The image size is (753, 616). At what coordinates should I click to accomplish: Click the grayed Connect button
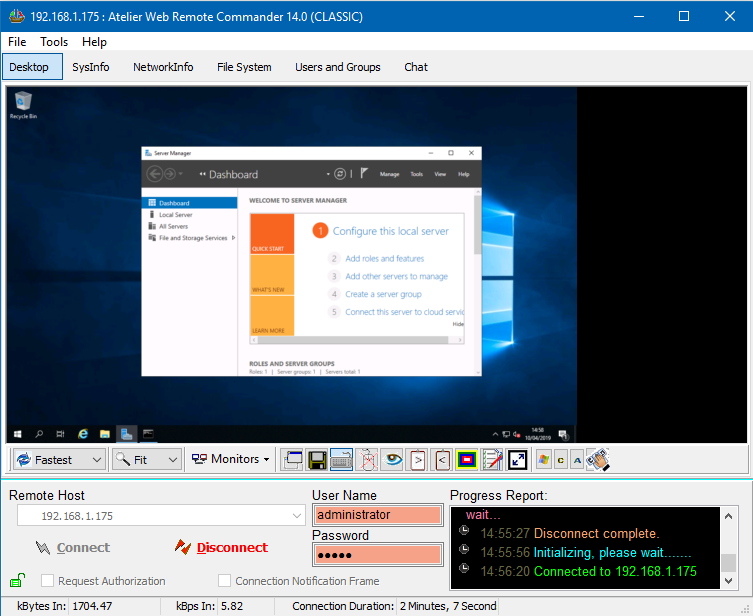point(73,547)
